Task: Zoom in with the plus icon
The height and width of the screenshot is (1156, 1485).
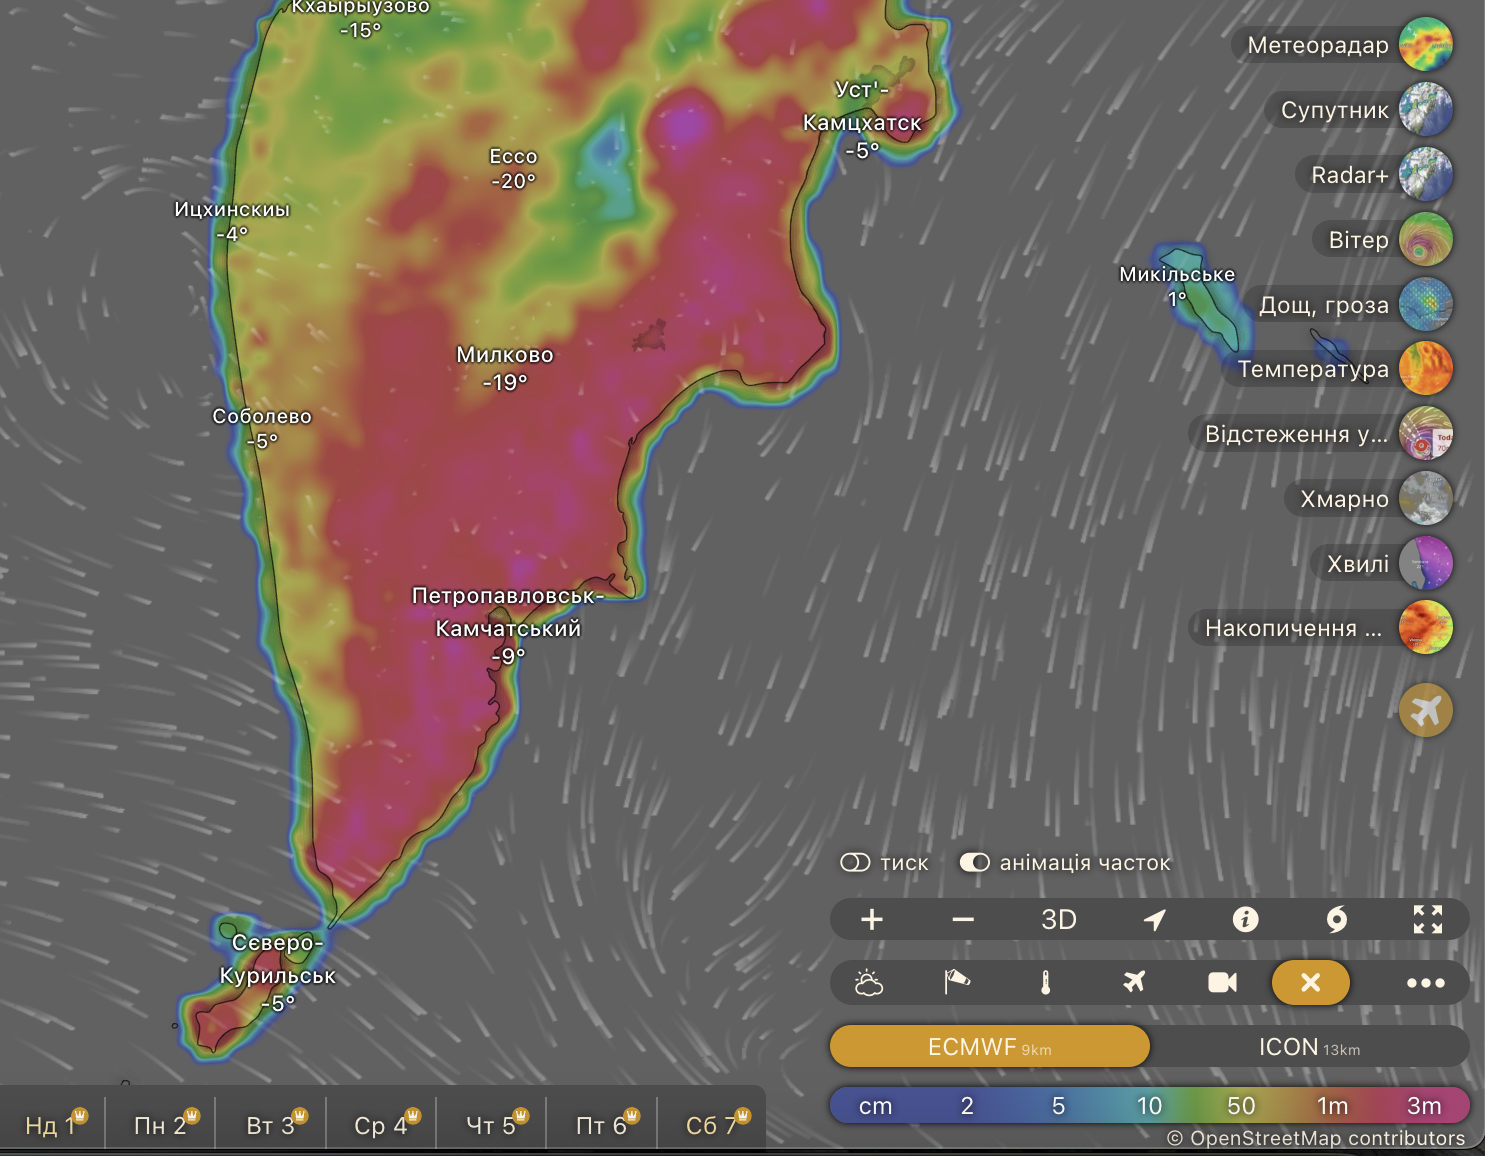Action: 872,919
